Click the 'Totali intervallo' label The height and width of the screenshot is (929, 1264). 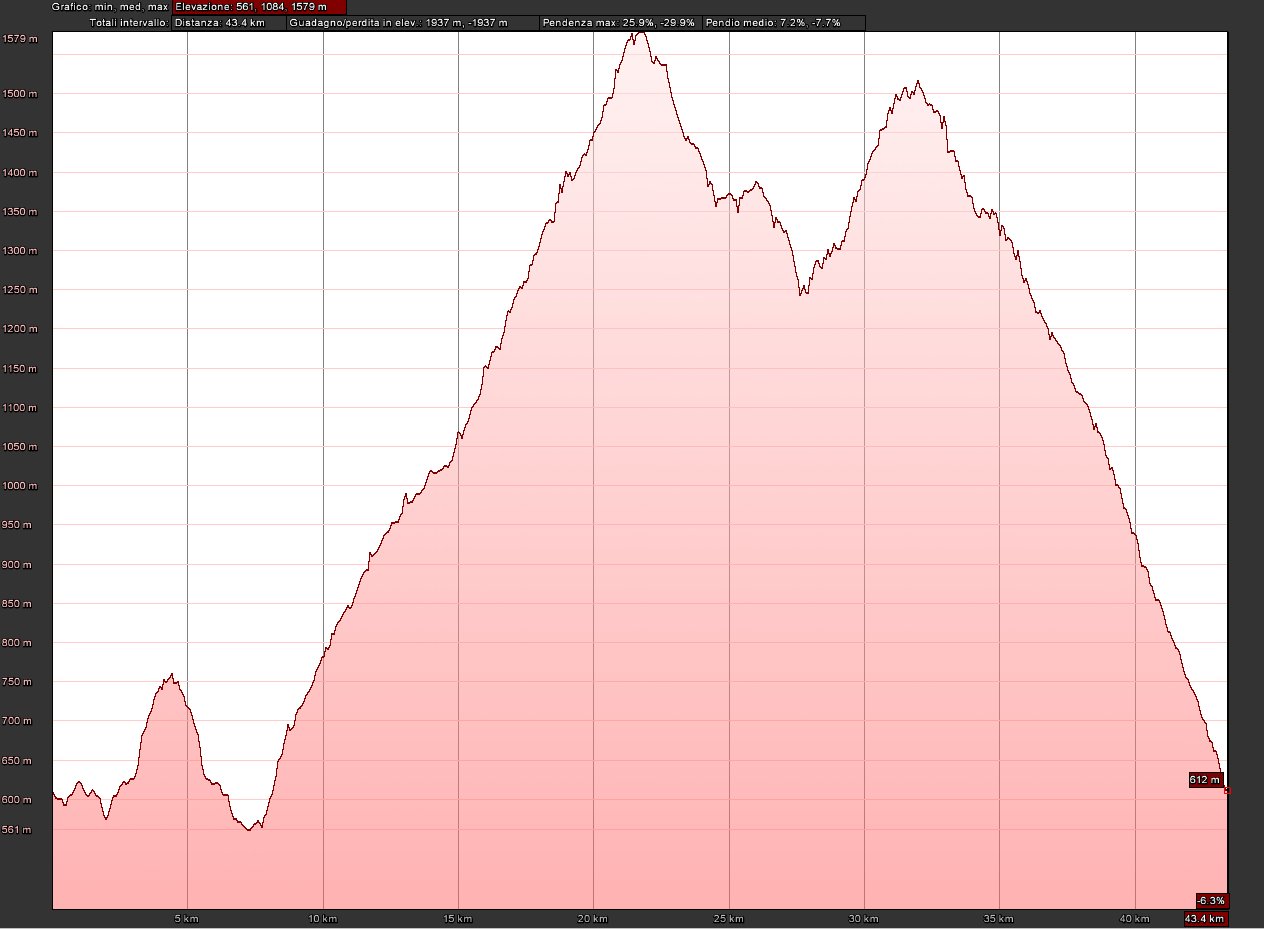point(129,22)
